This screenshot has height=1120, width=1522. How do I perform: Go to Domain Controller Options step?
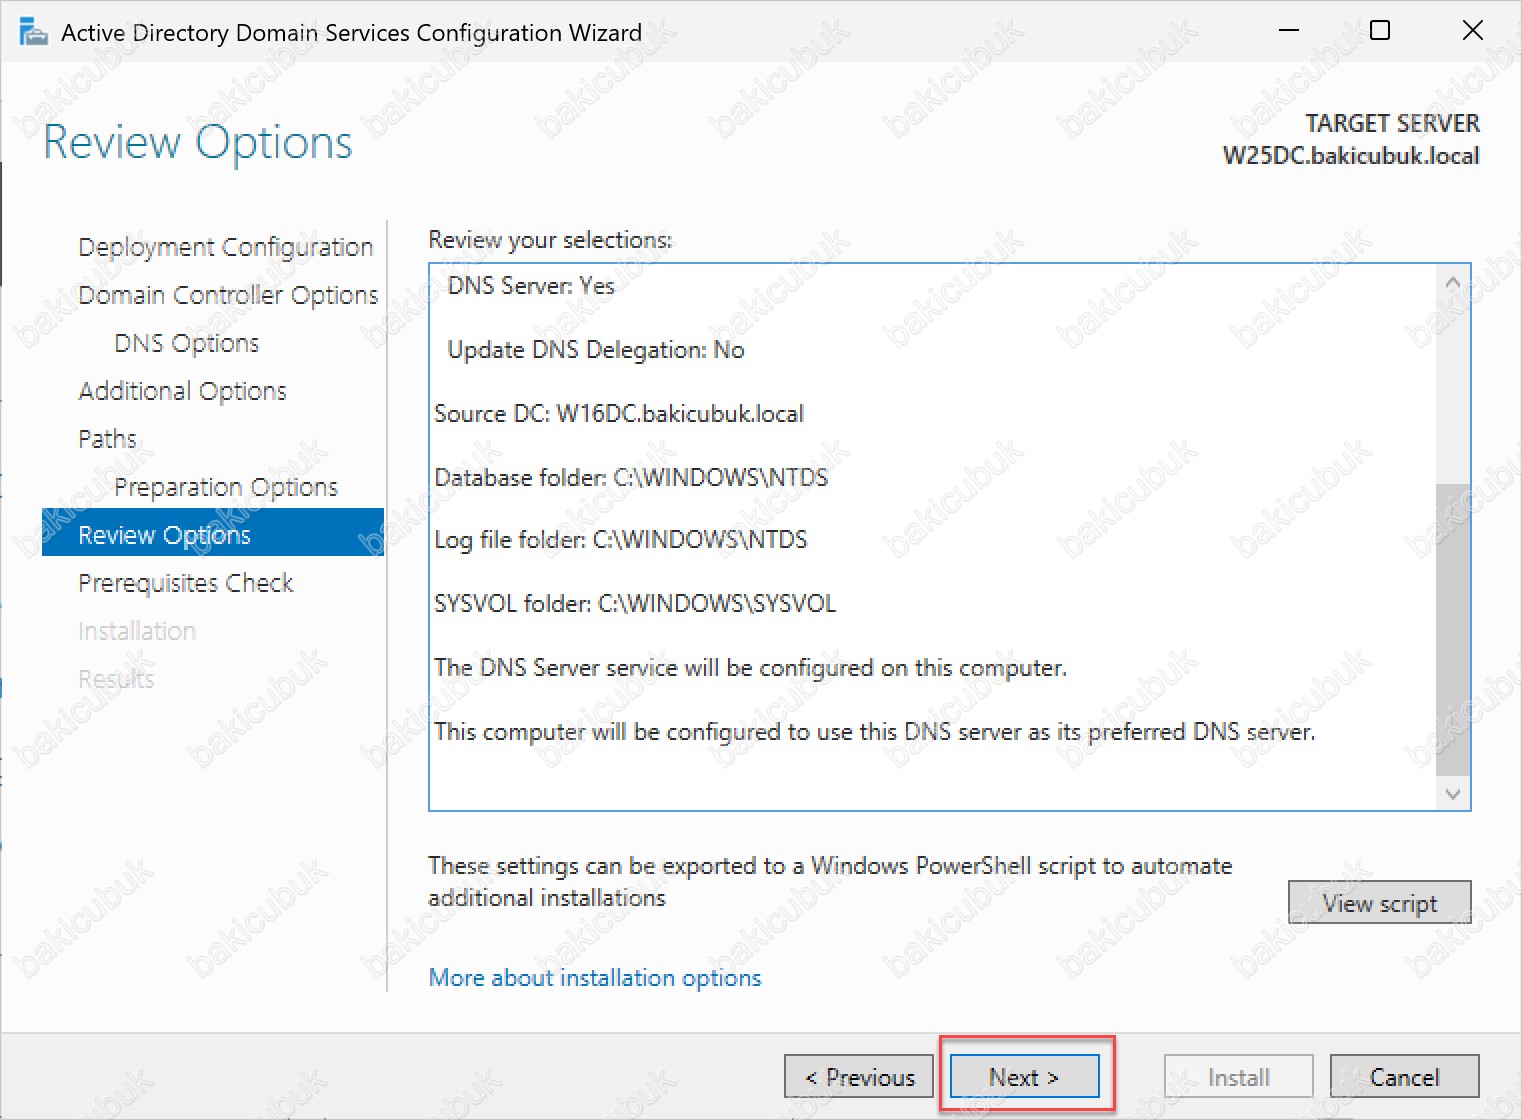tap(228, 295)
